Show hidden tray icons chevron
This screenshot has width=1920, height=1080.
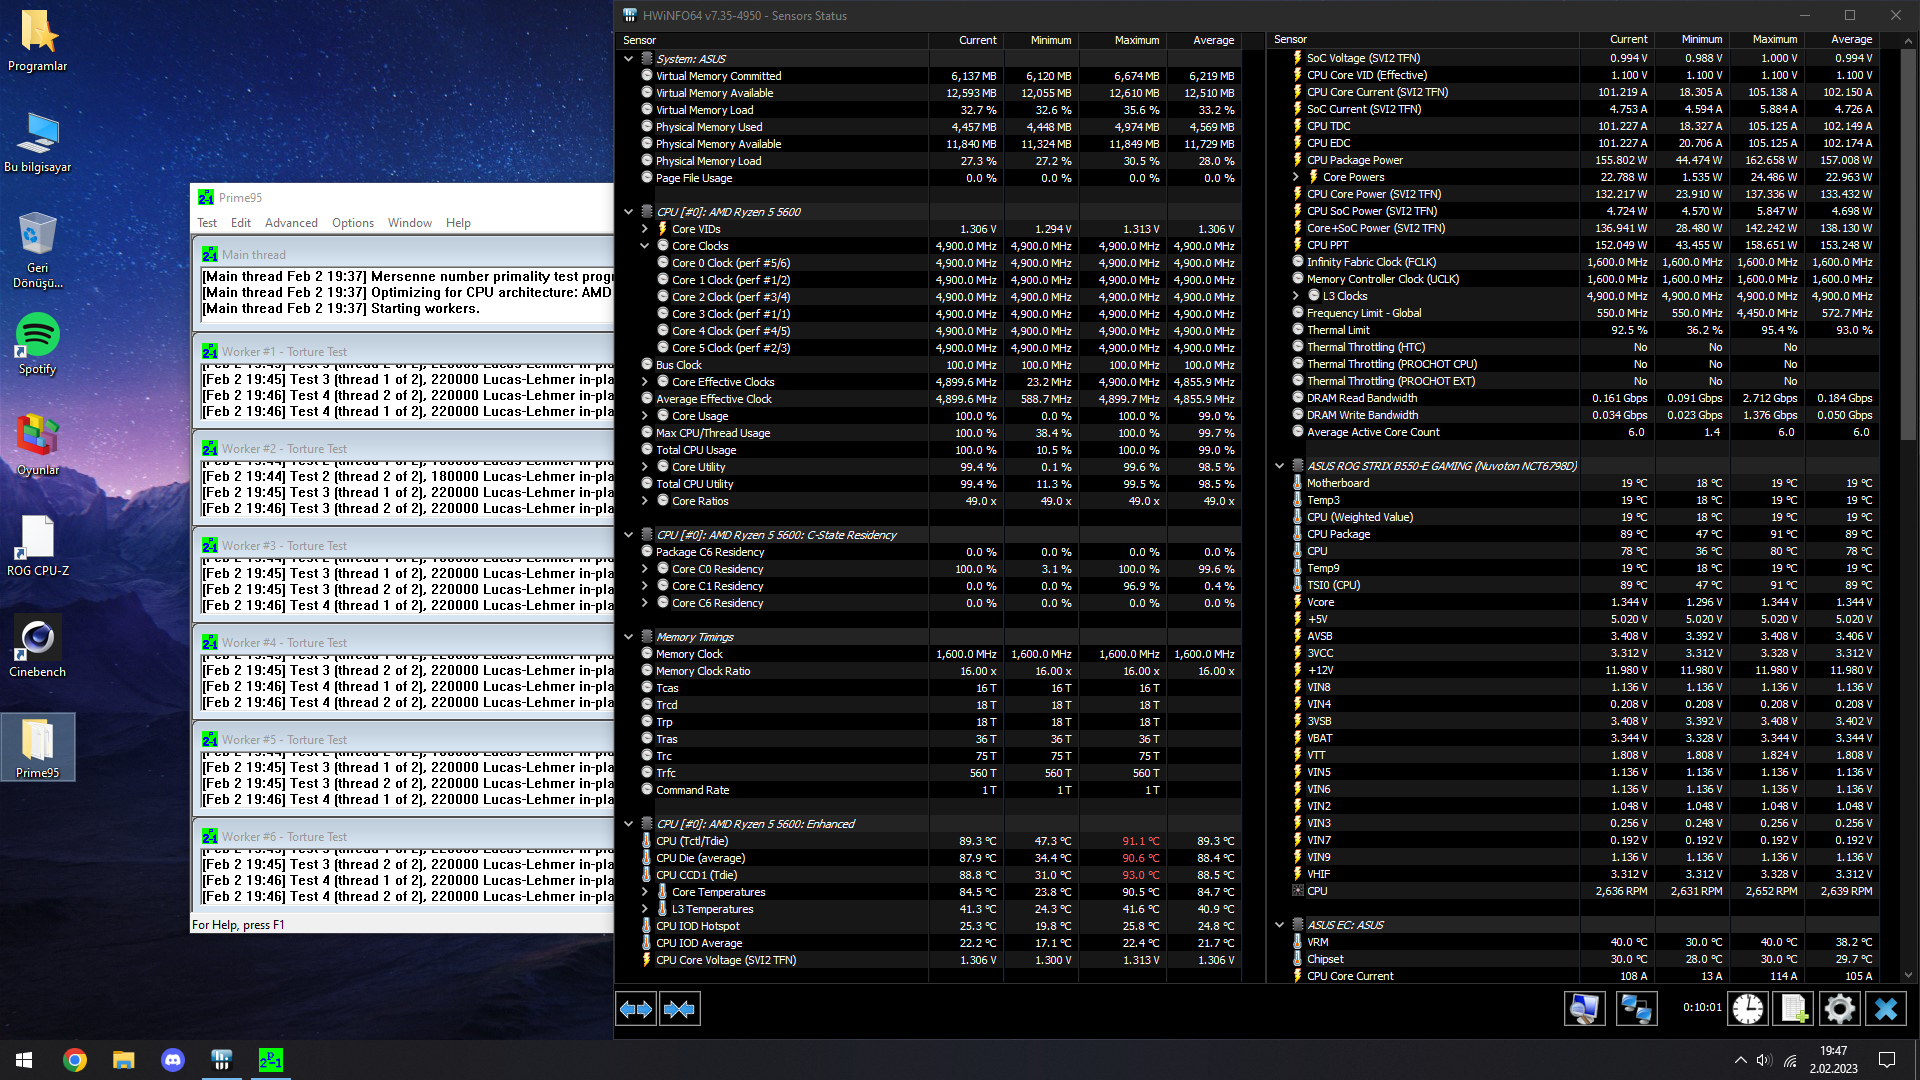point(1740,1060)
